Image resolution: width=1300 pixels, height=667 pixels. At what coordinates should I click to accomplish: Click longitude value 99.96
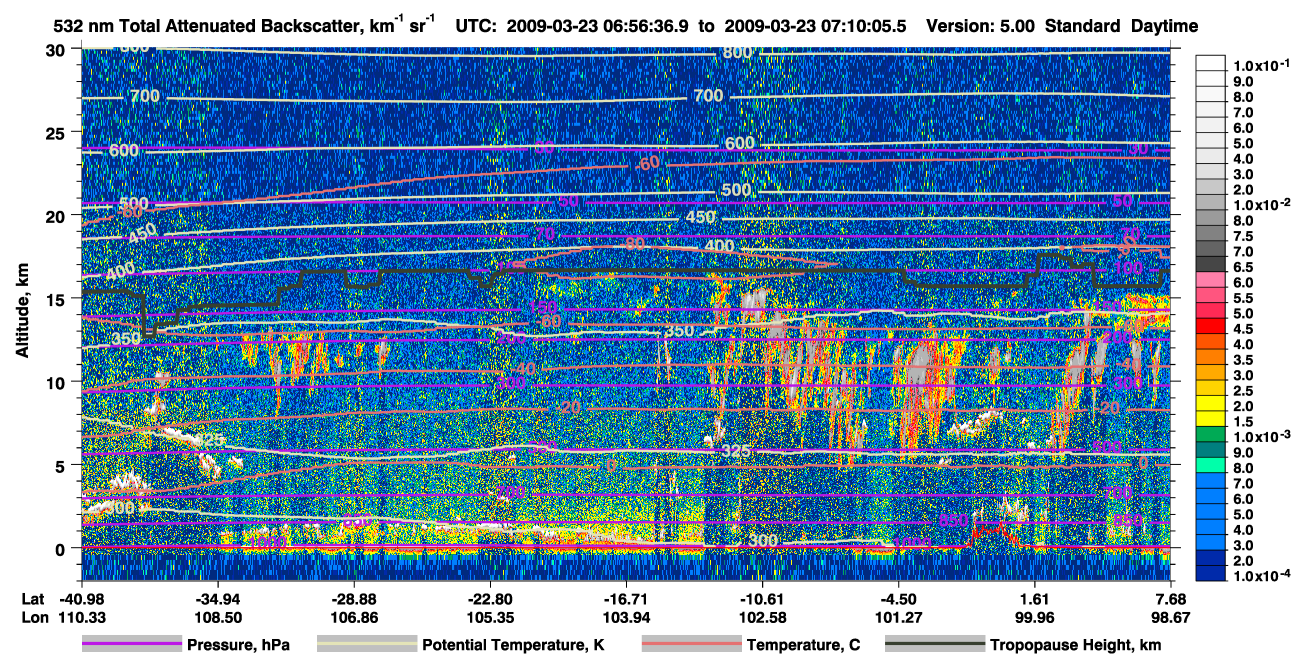point(1035,617)
